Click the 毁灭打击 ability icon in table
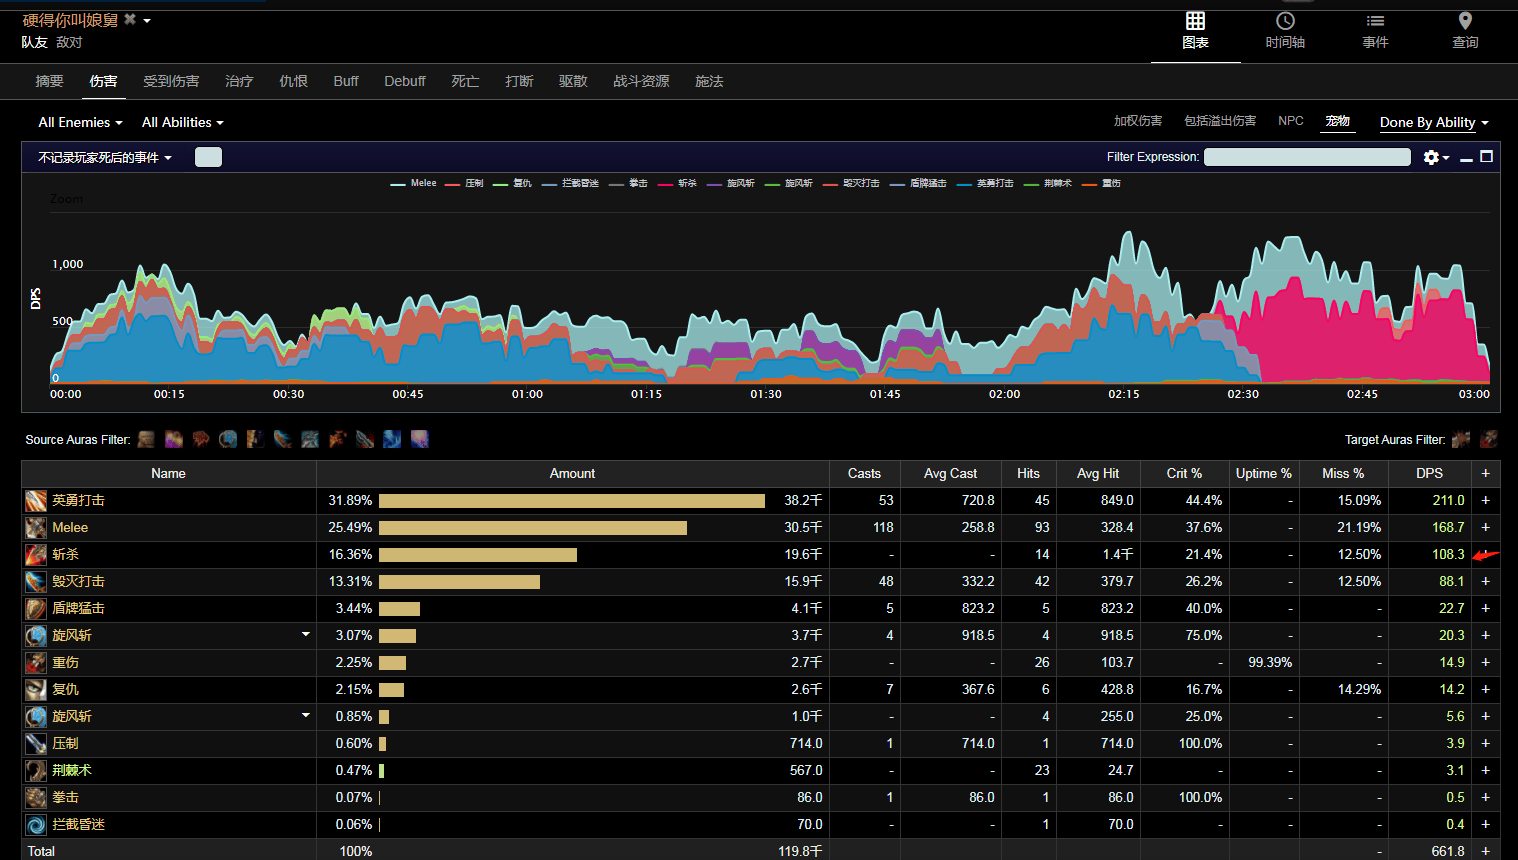 coord(36,581)
